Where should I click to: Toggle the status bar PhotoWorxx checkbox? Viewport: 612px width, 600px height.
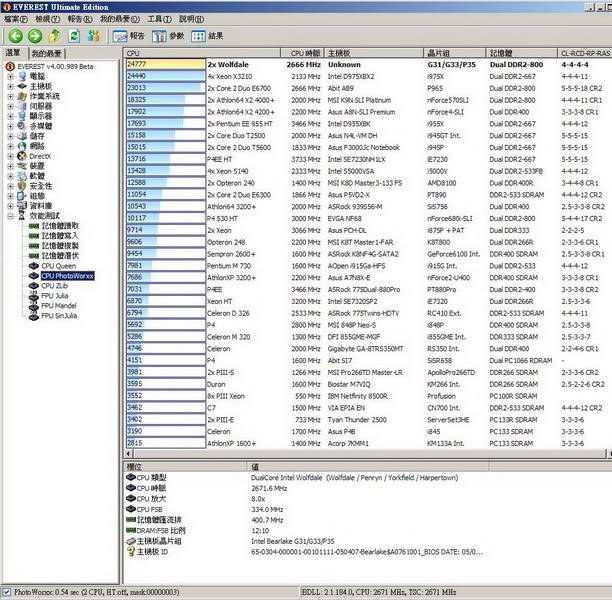pyautogui.click(x=7, y=592)
